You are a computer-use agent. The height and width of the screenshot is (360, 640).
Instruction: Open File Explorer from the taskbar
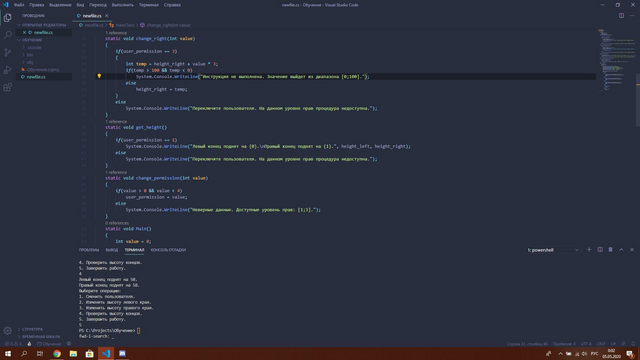click(73, 353)
